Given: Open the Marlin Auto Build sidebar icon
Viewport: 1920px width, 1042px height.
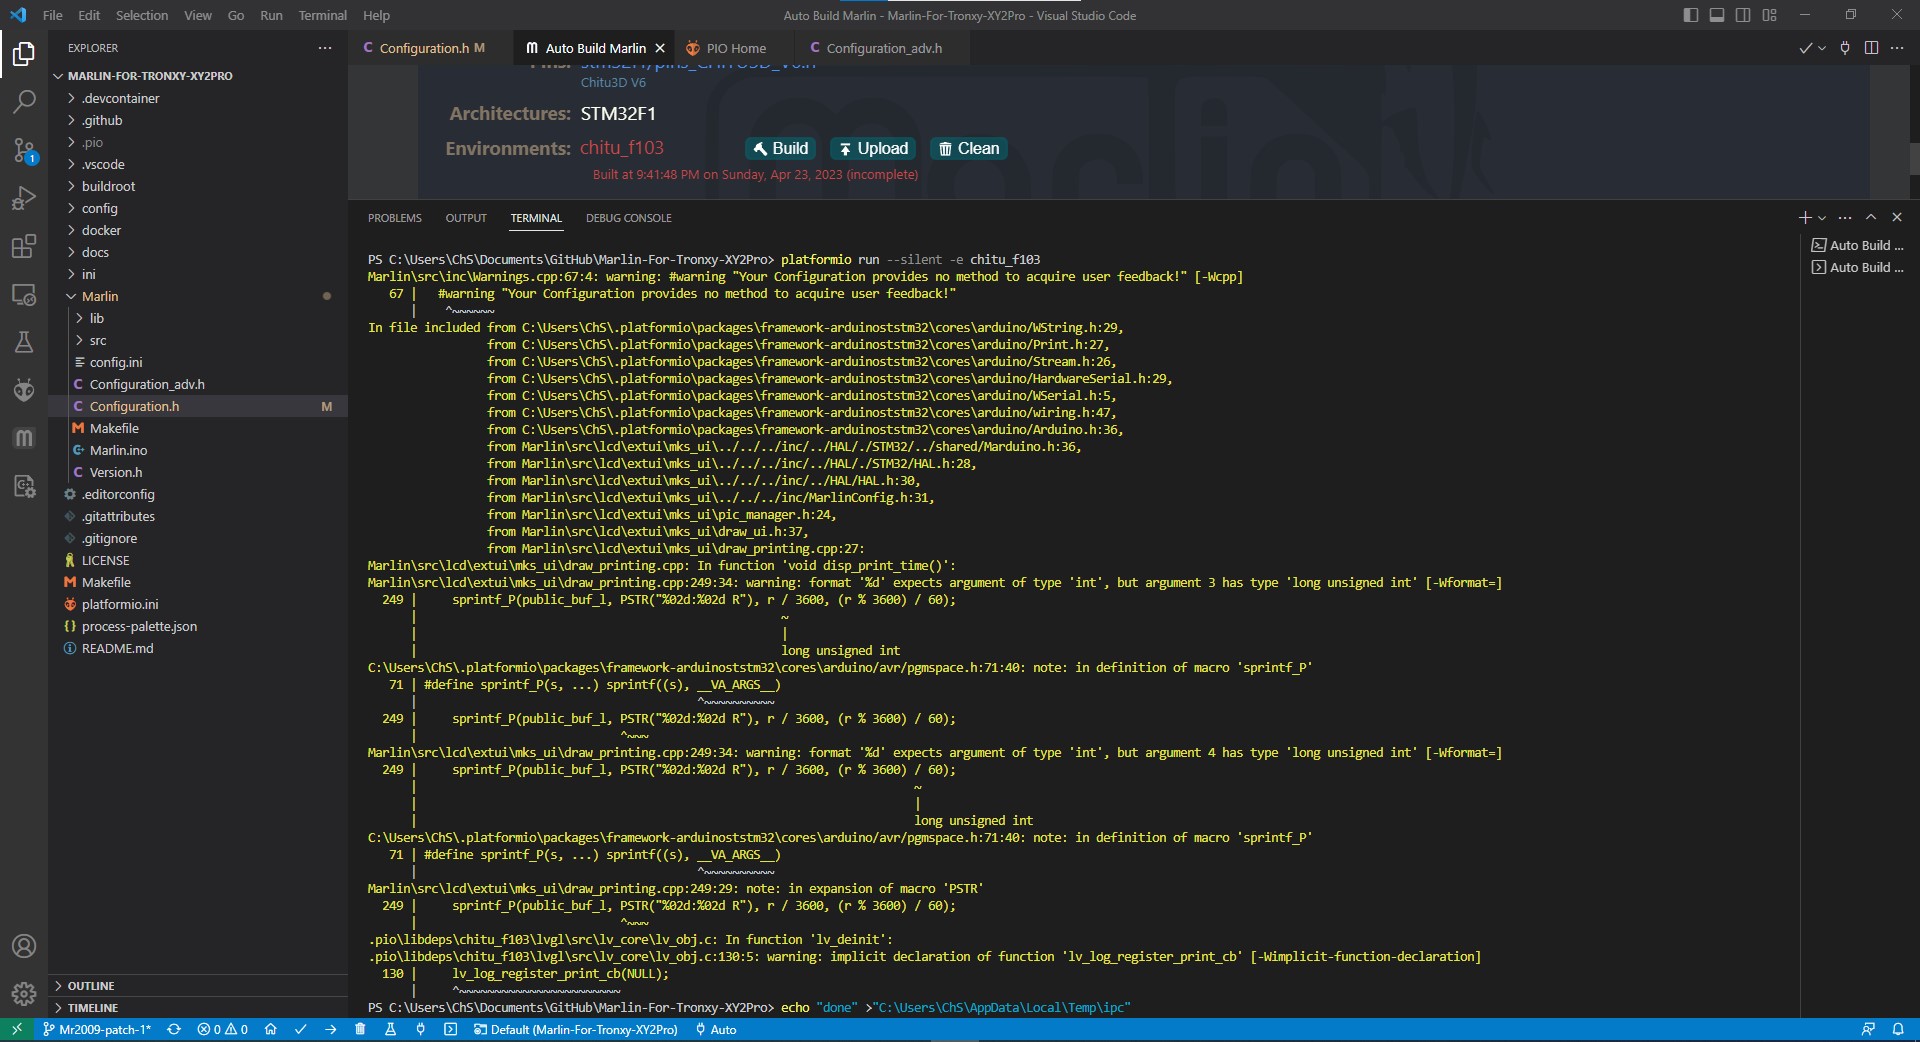Looking at the screenshot, I should coord(24,438).
